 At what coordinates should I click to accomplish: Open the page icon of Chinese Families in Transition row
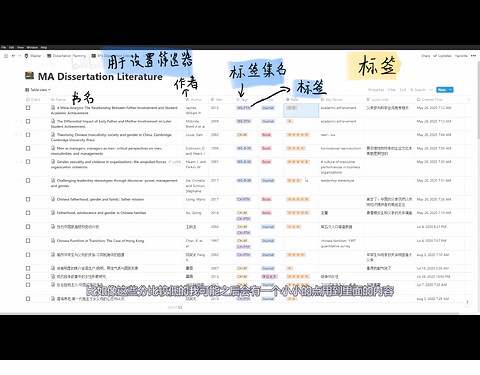(x=53, y=241)
